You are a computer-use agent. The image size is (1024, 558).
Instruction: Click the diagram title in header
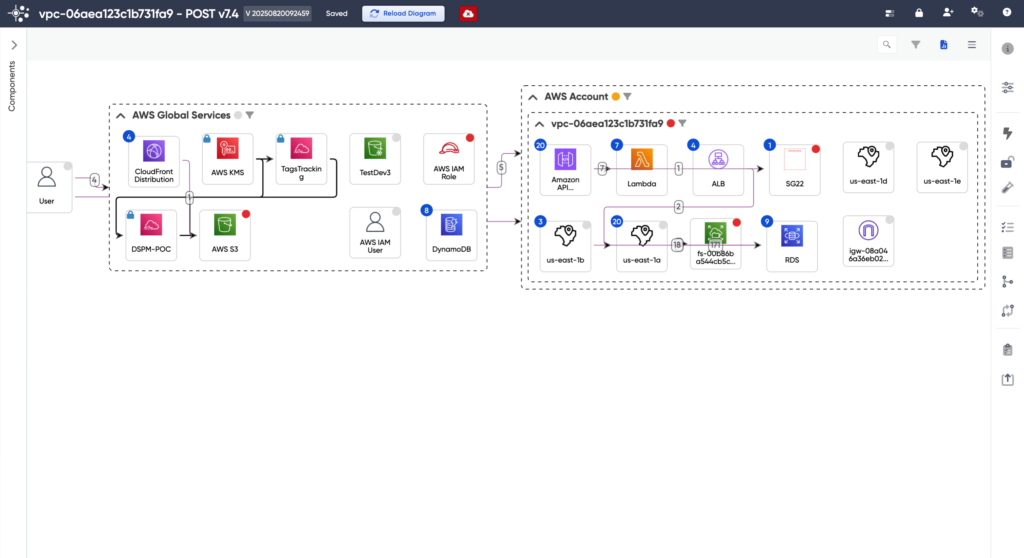coord(138,13)
